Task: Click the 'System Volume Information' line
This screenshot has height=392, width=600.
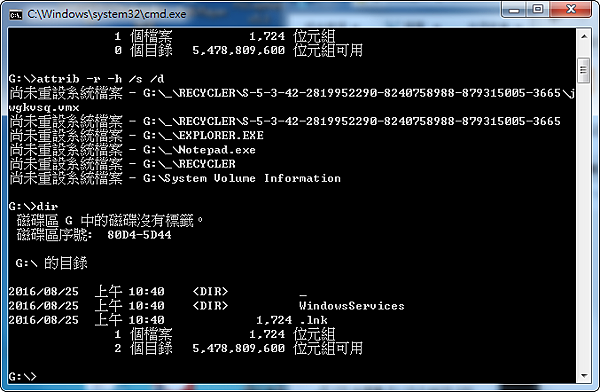Action: [x=175, y=178]
